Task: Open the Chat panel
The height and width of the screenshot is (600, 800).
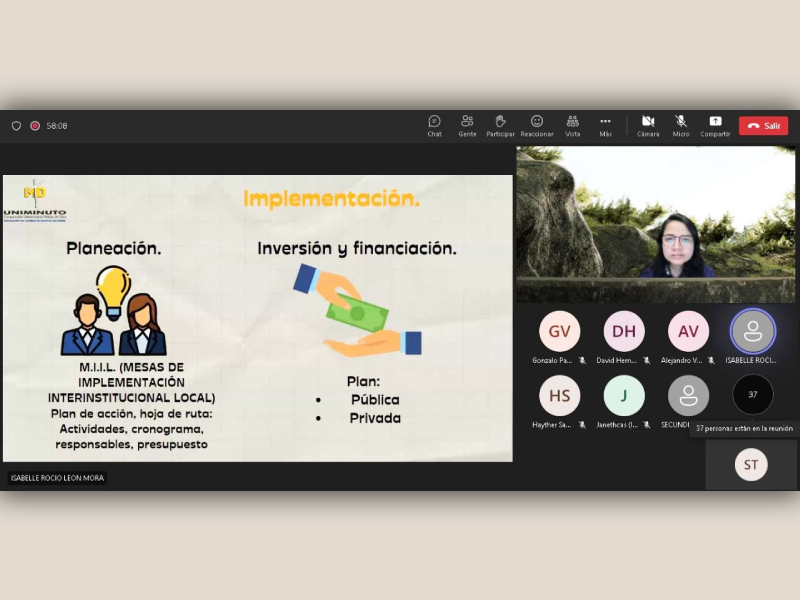Action: (x=434, y=125)
